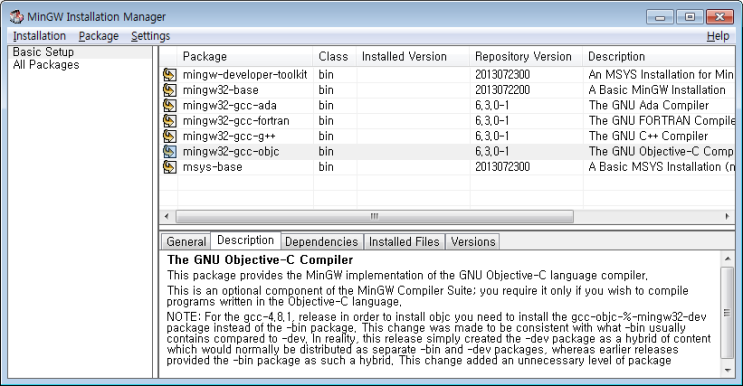Minimize the MinGW Installation Manager window
The height and width of the screenshot is (386, 743).
660,17
